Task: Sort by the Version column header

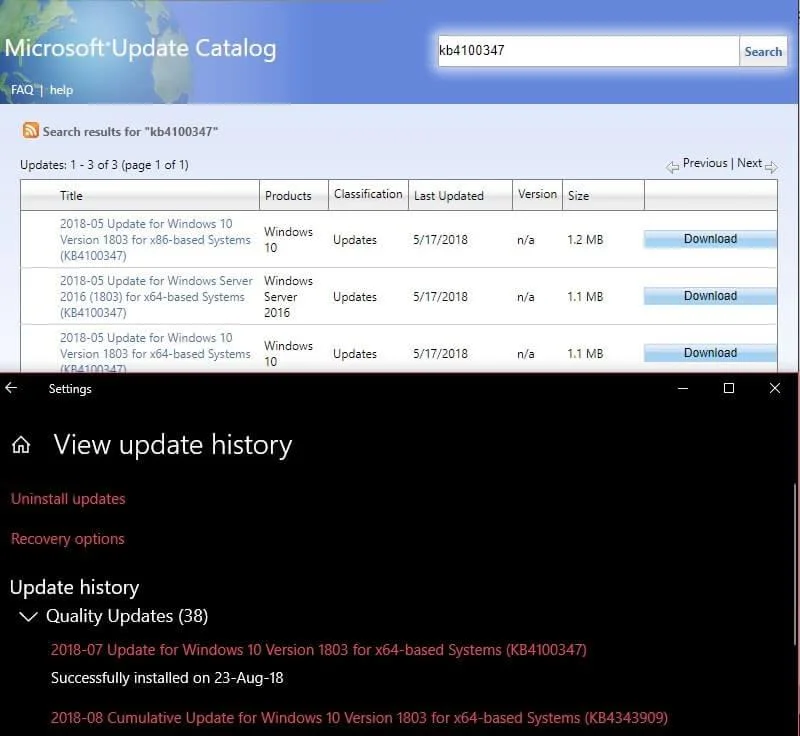Action: 537,194
